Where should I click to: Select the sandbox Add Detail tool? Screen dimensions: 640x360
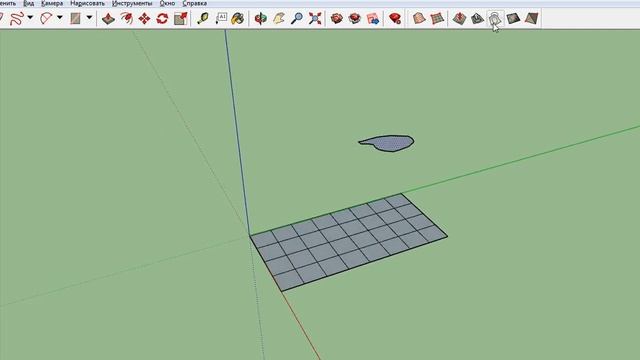(x=513, y=18)
